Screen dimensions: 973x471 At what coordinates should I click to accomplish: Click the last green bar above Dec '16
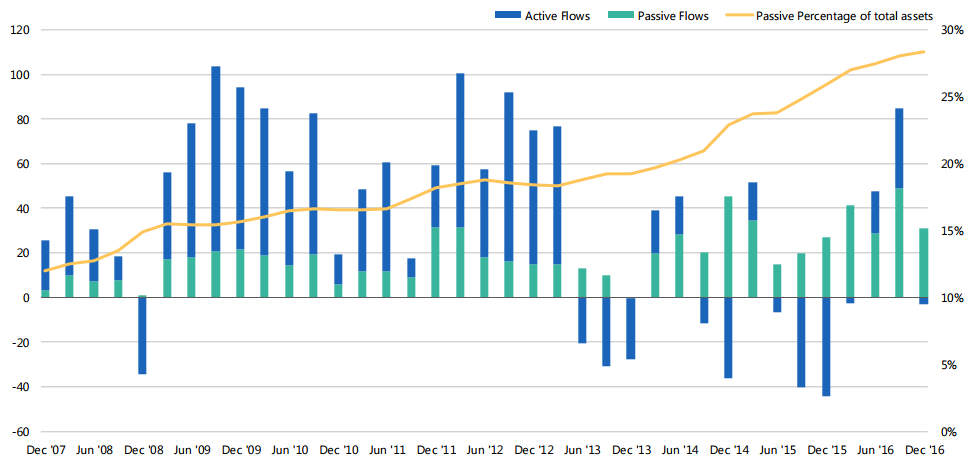(x=923, y=262)
